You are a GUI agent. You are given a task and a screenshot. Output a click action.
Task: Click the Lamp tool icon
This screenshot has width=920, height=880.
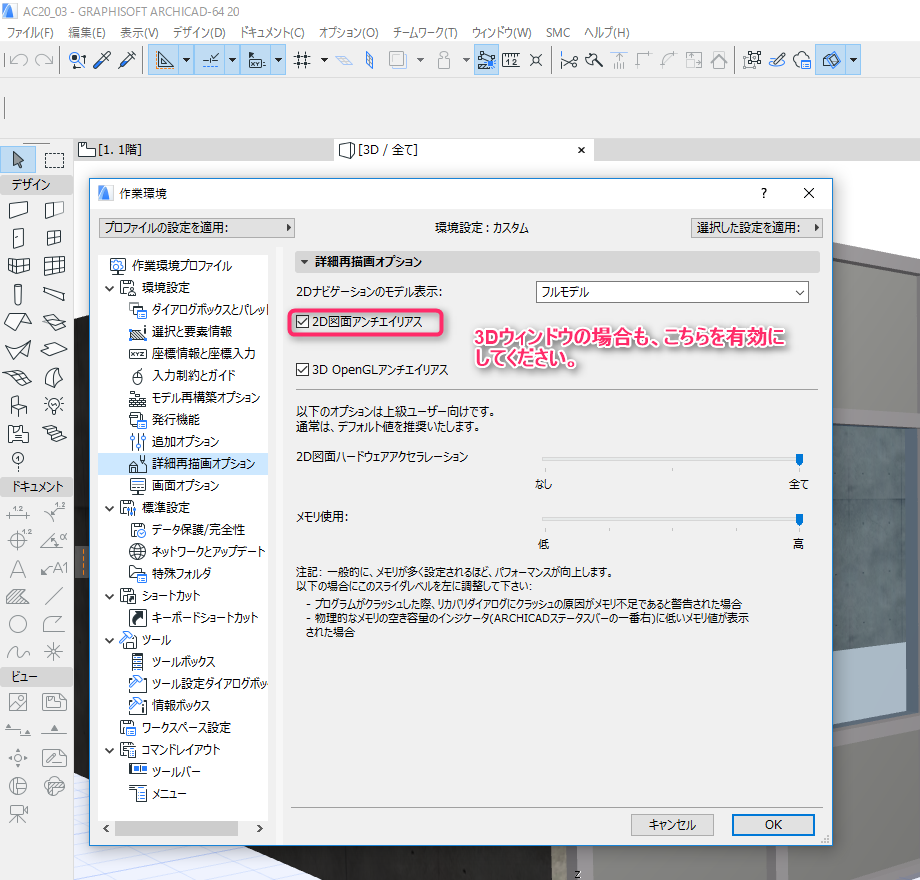click(x=54, y=405)
